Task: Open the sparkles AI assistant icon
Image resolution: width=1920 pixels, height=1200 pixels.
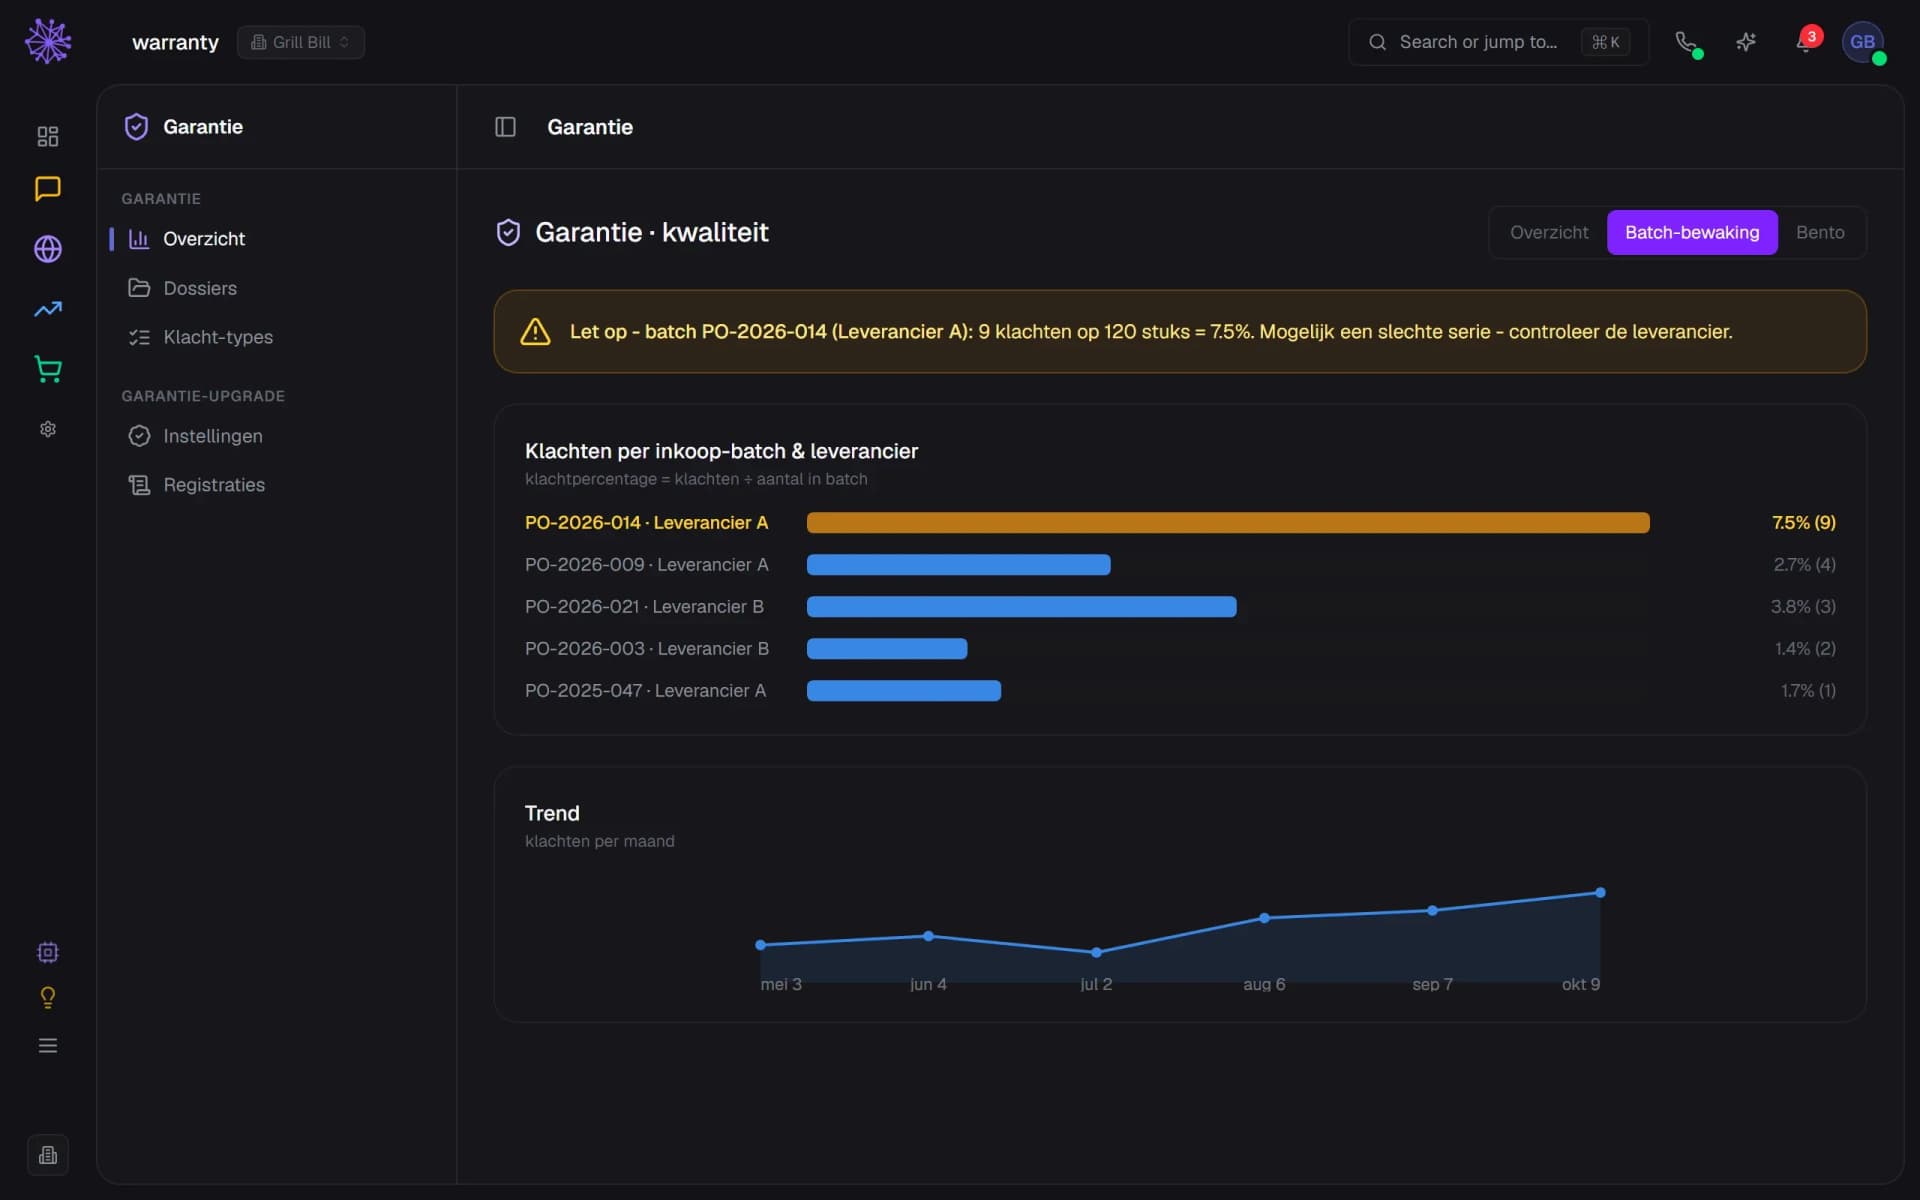Action: [x=1746, y=42]
